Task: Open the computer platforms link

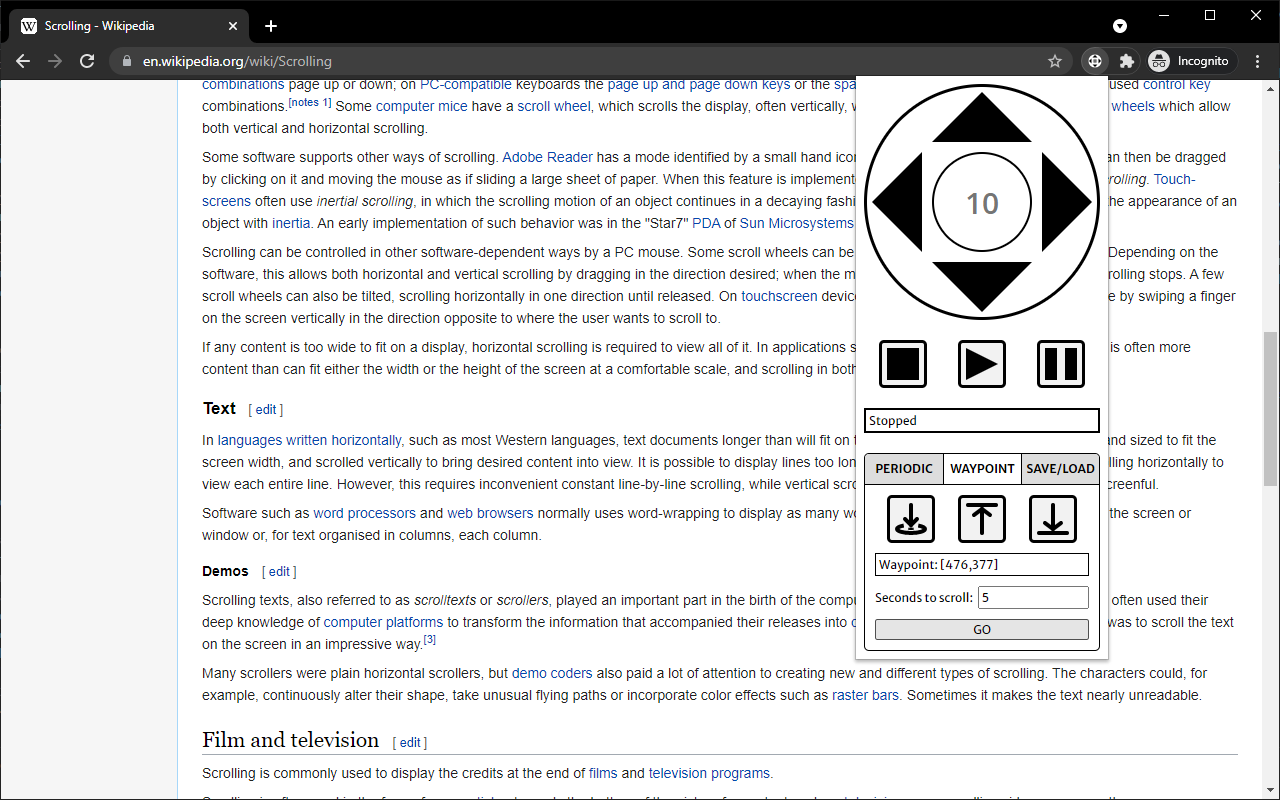Action: pyautogui.click(x=383, y=622)
